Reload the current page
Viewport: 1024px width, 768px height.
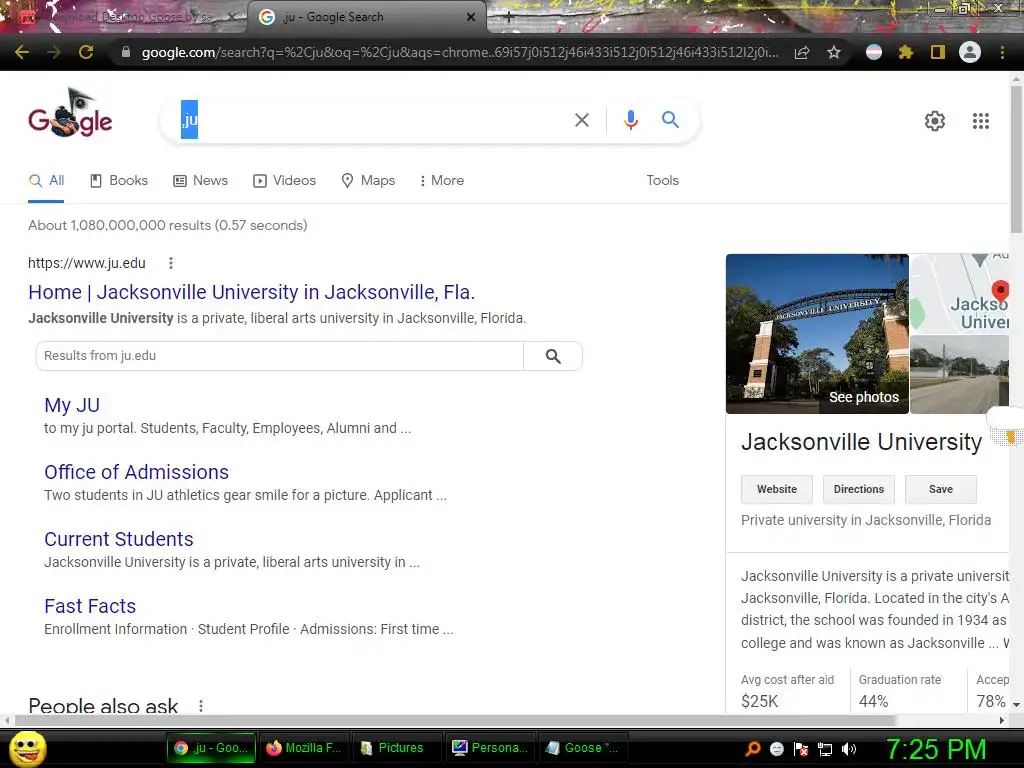pos(86,52)
